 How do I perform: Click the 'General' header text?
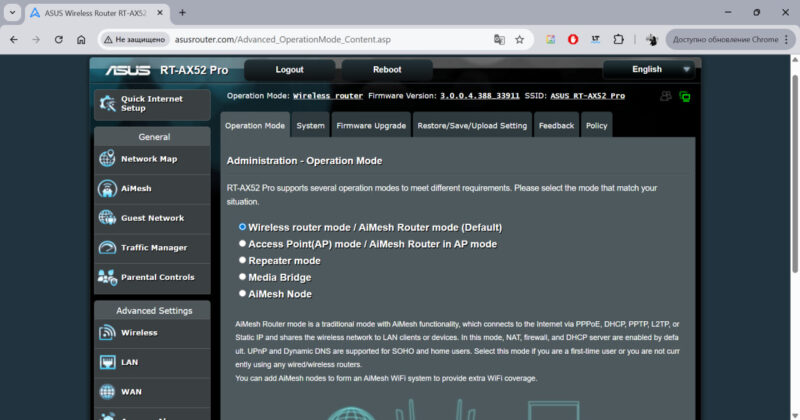coord(154,137)
